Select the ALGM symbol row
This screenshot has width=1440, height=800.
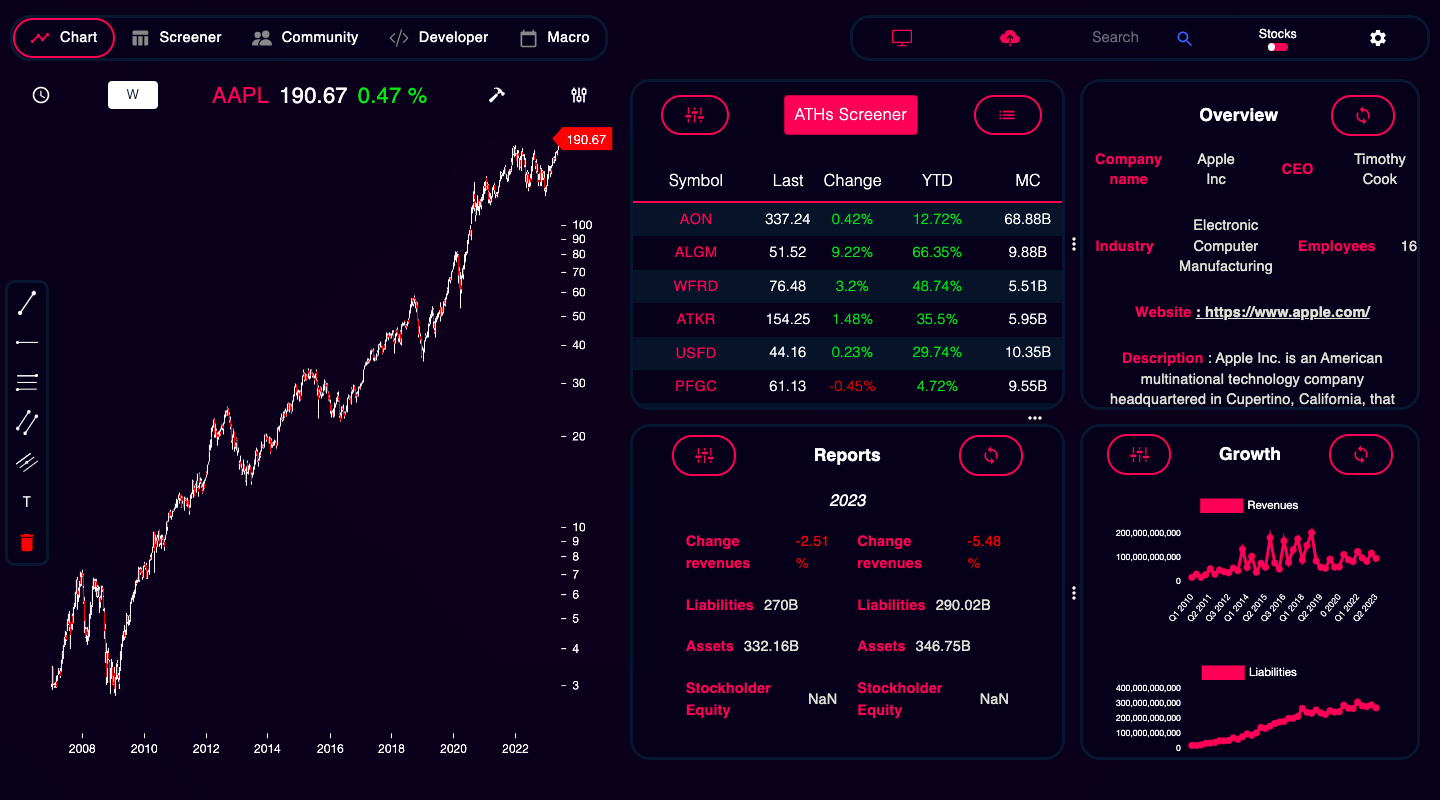[847, 252]
